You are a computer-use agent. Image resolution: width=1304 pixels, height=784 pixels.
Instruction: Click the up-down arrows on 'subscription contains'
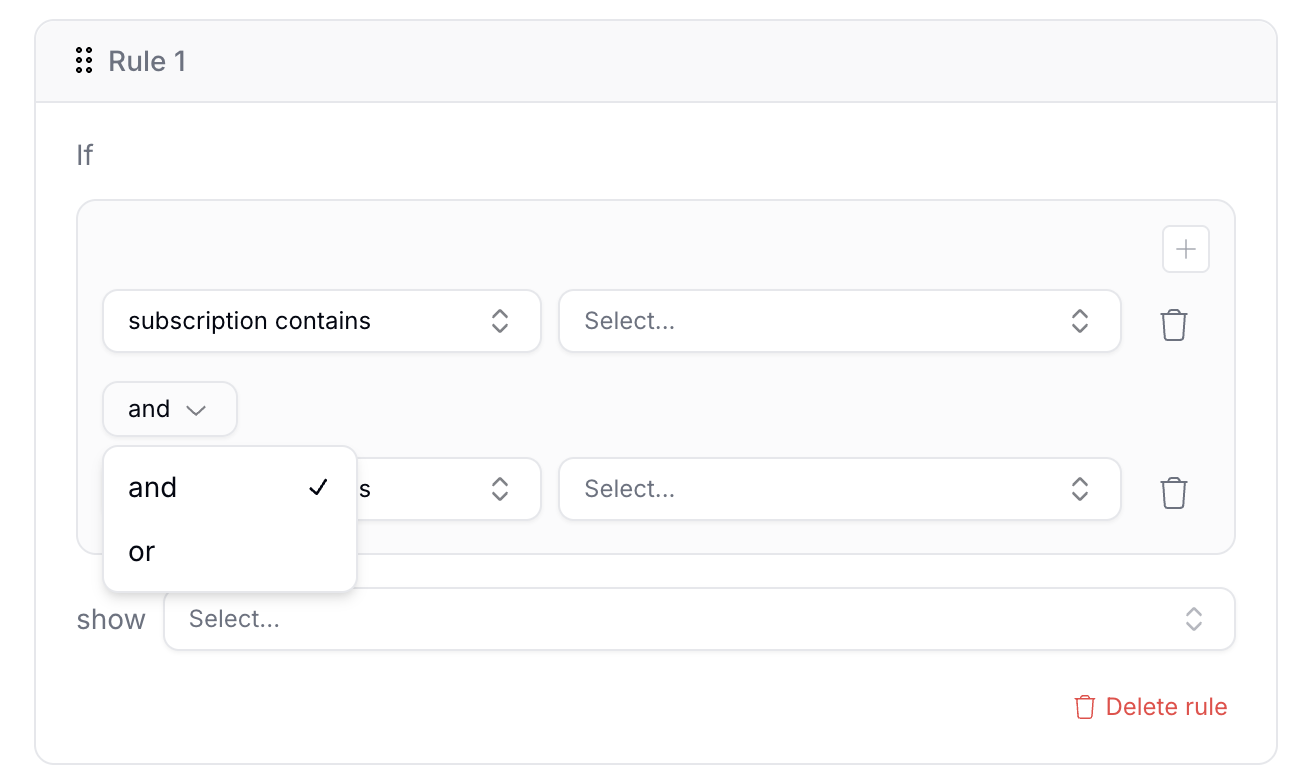(x=500, y=321)
